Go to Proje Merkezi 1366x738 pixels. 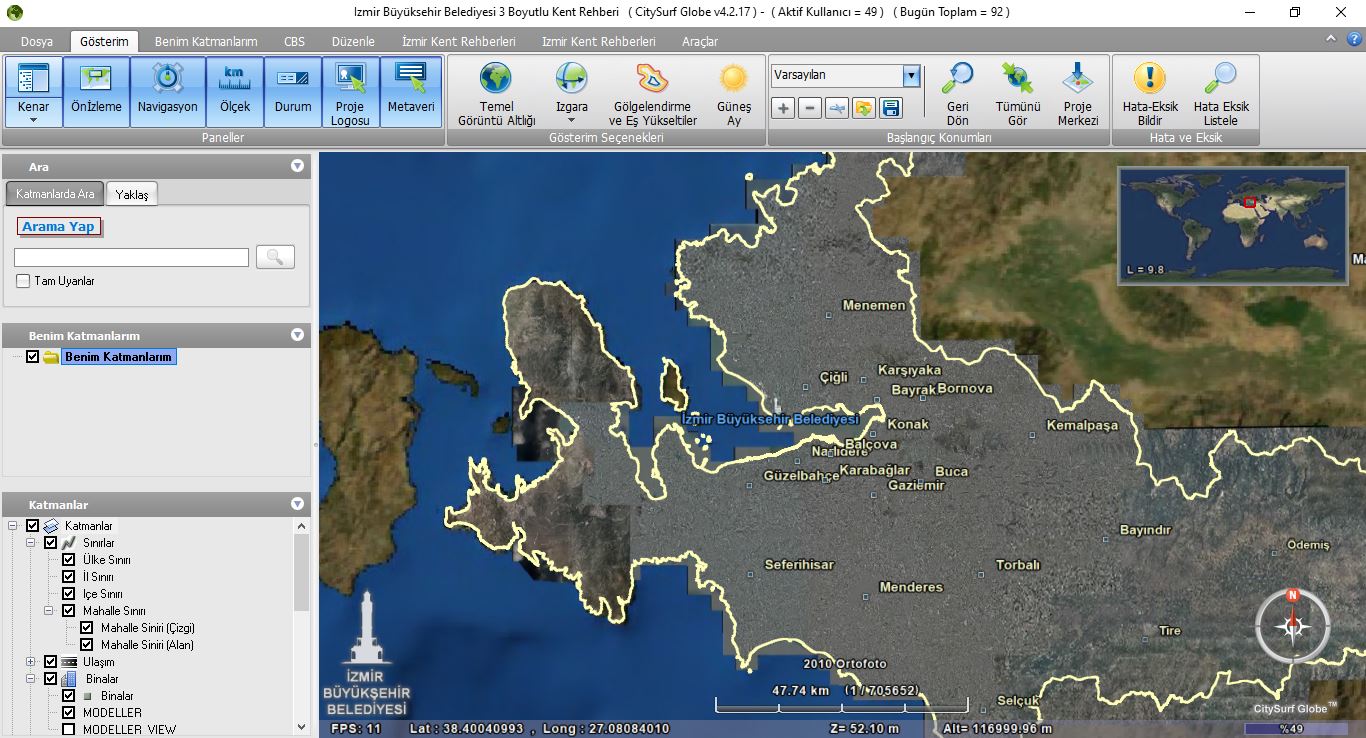[x=1078, y=92]
